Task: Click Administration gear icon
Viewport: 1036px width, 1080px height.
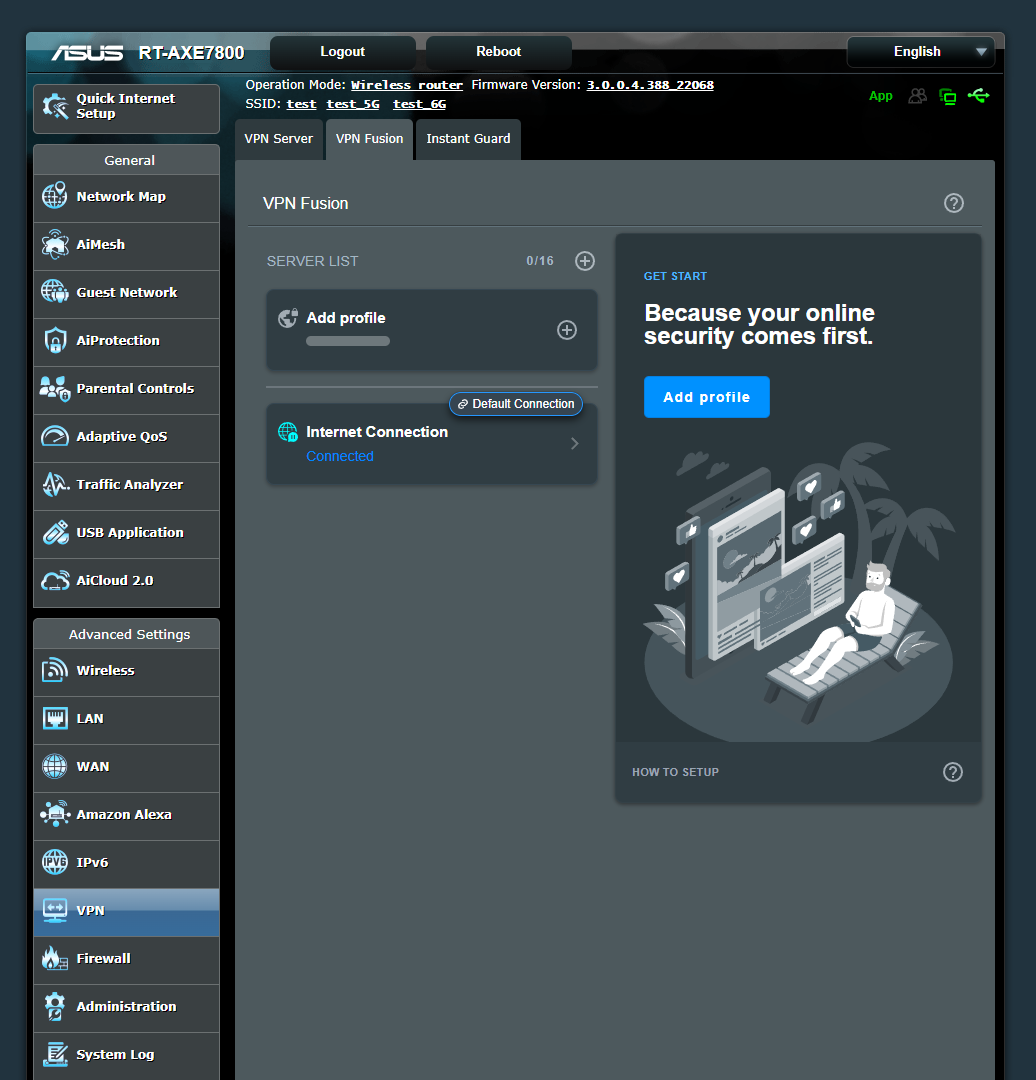Action: (55, 1006)
